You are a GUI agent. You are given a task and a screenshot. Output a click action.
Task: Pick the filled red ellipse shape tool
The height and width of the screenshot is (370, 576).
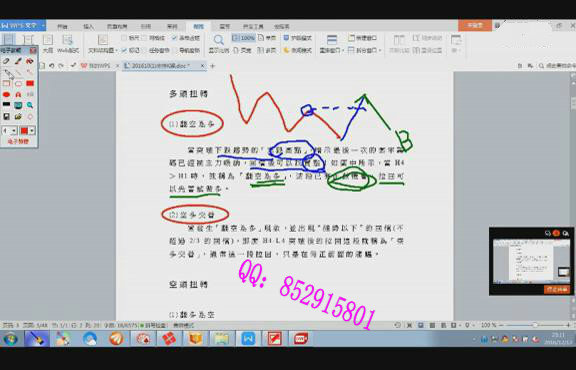point(6,94)
